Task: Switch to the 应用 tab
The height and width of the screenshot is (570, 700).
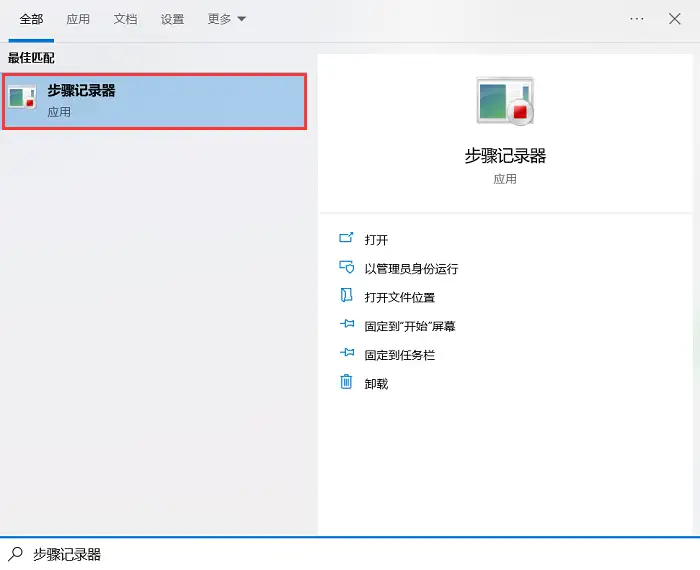Action: [78, 19]
